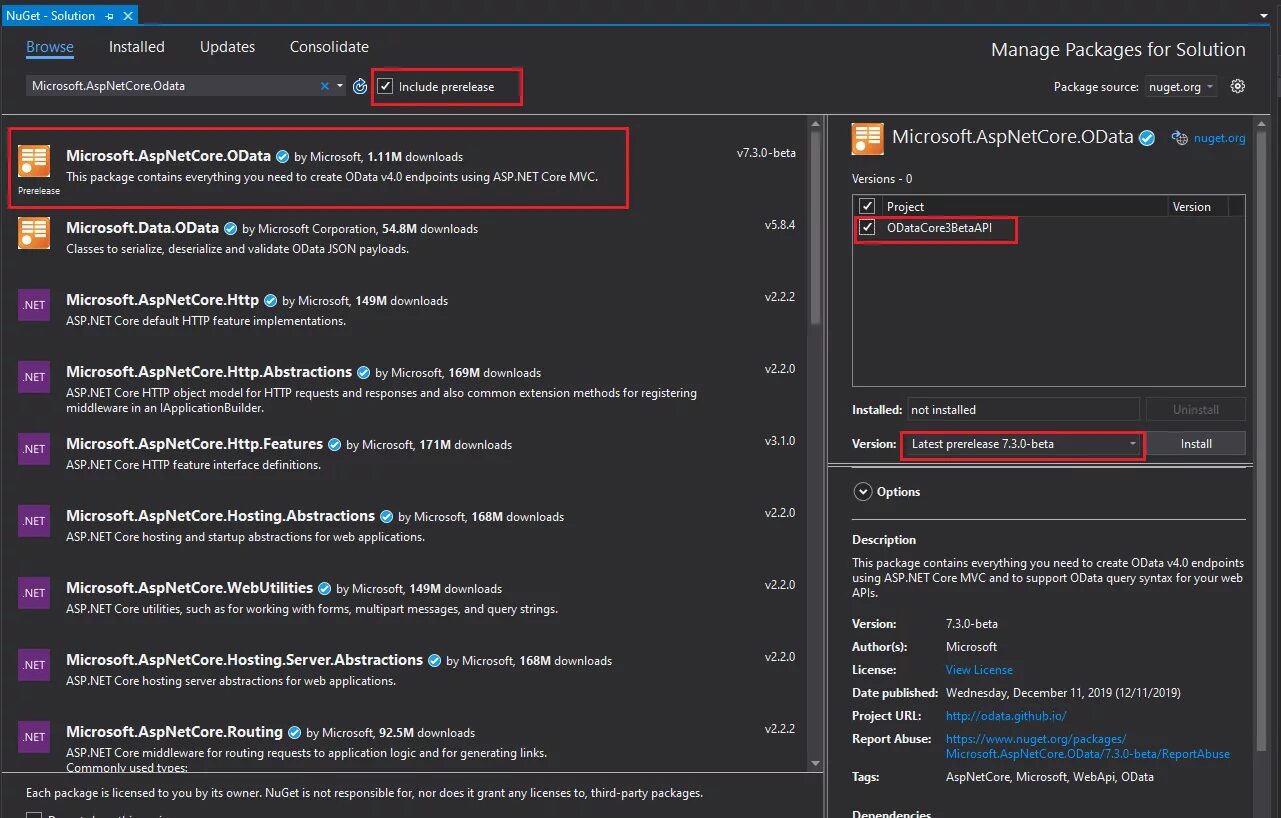Select the Microsoft.AspNetCore.Http package title
Screen dimensions: 1281x818
pyautogui.click(x=162, y=300)
